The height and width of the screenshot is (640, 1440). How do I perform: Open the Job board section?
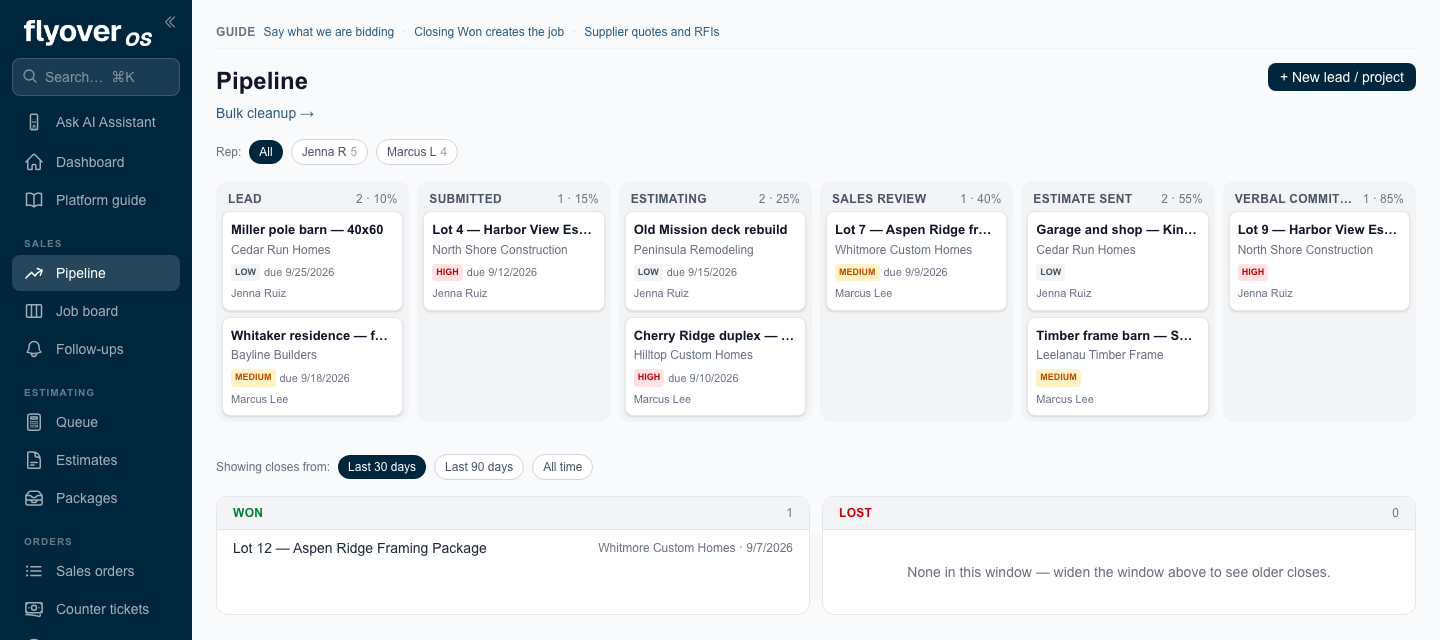[96, 311]
